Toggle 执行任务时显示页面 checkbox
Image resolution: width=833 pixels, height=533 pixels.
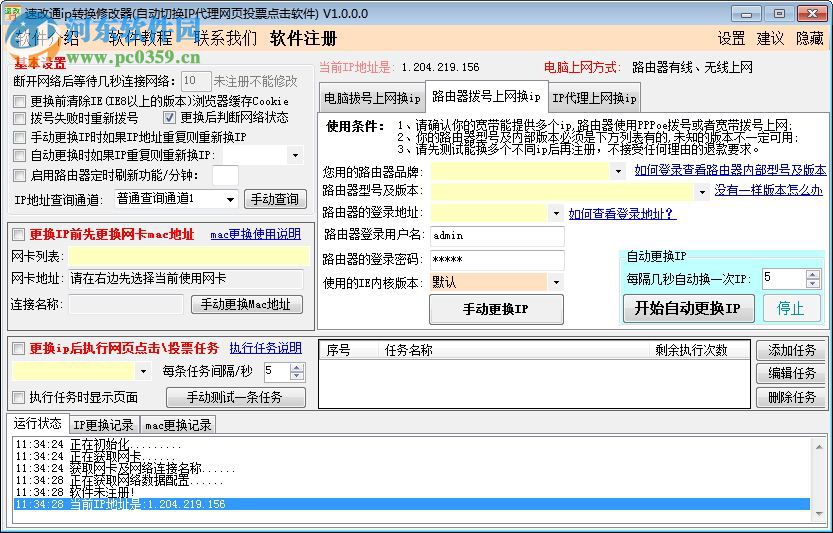click(19, 397)
